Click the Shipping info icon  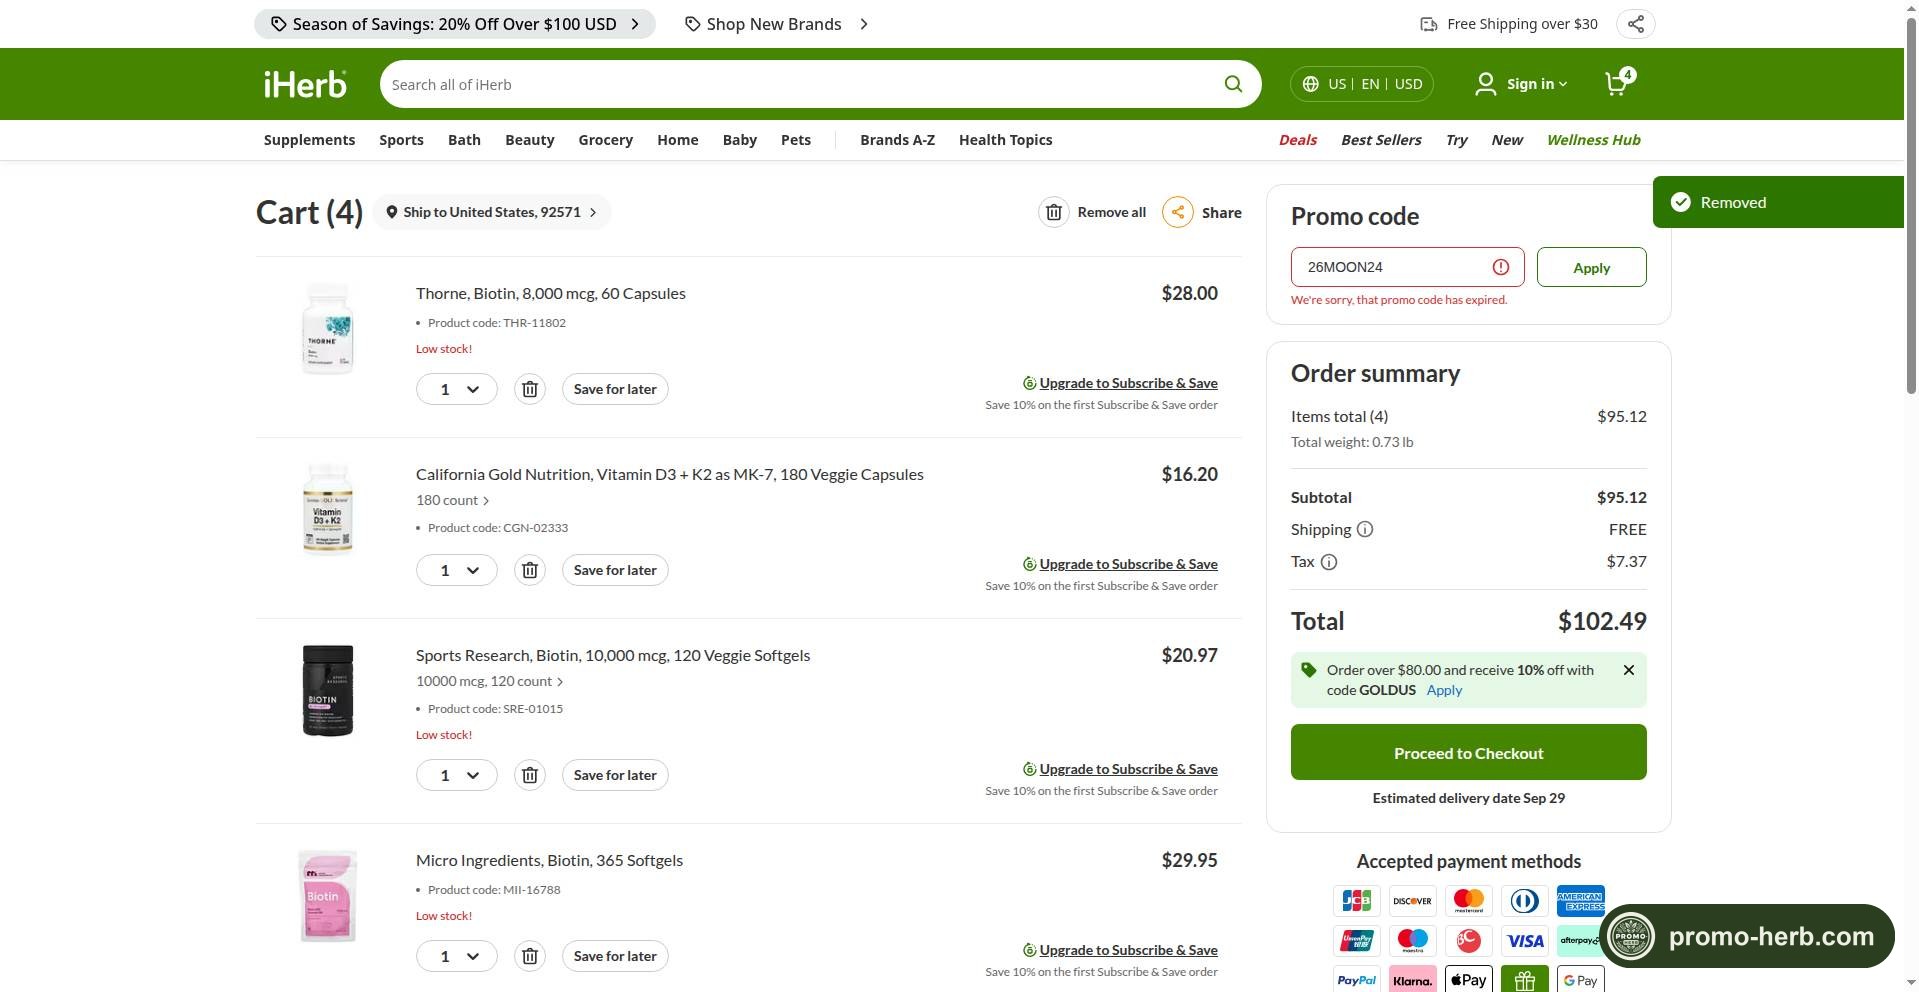point(1365,530)
